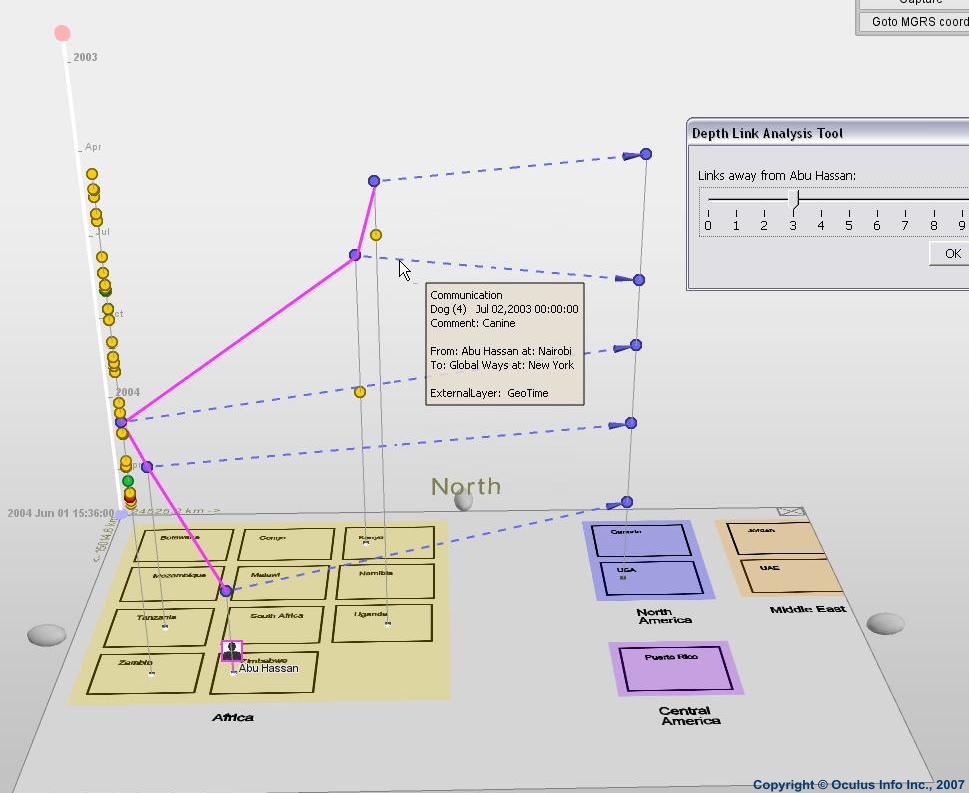Screen dimensions: 969x793
Task: Select the green event dot on the timeline
Action: coord(128,481)
